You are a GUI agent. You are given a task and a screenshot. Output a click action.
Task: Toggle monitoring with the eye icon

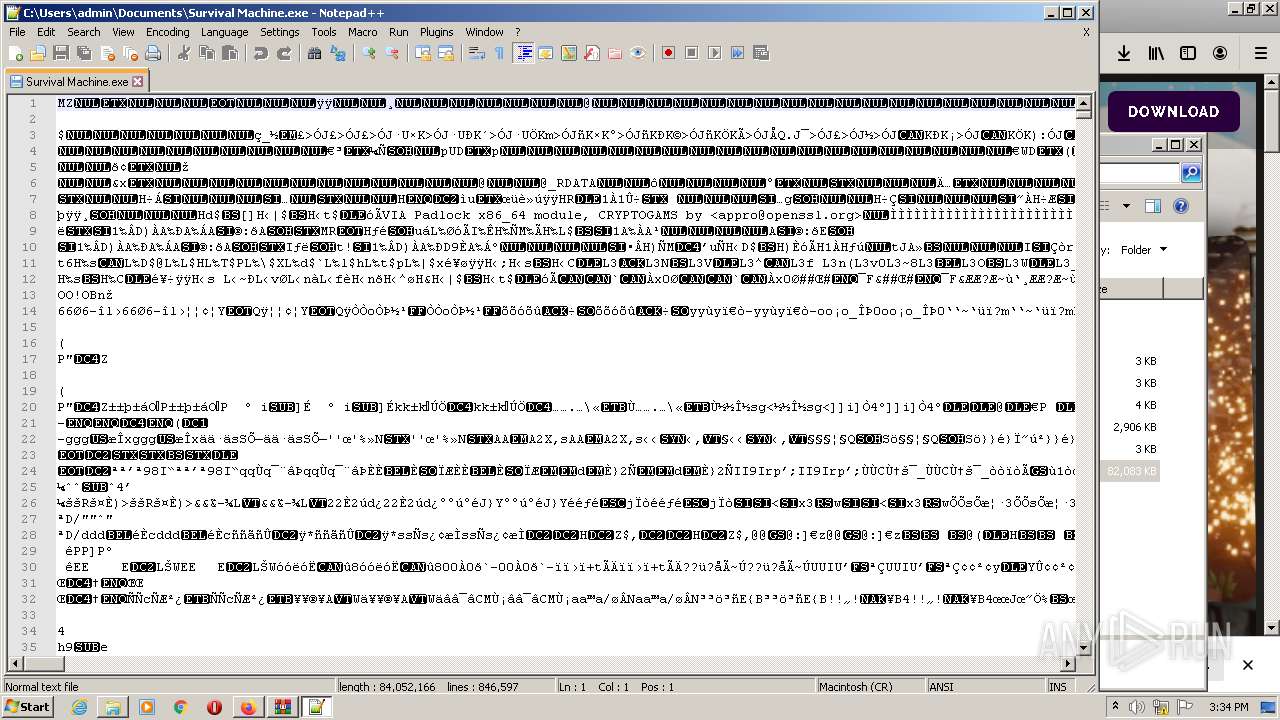click(638, 53)
